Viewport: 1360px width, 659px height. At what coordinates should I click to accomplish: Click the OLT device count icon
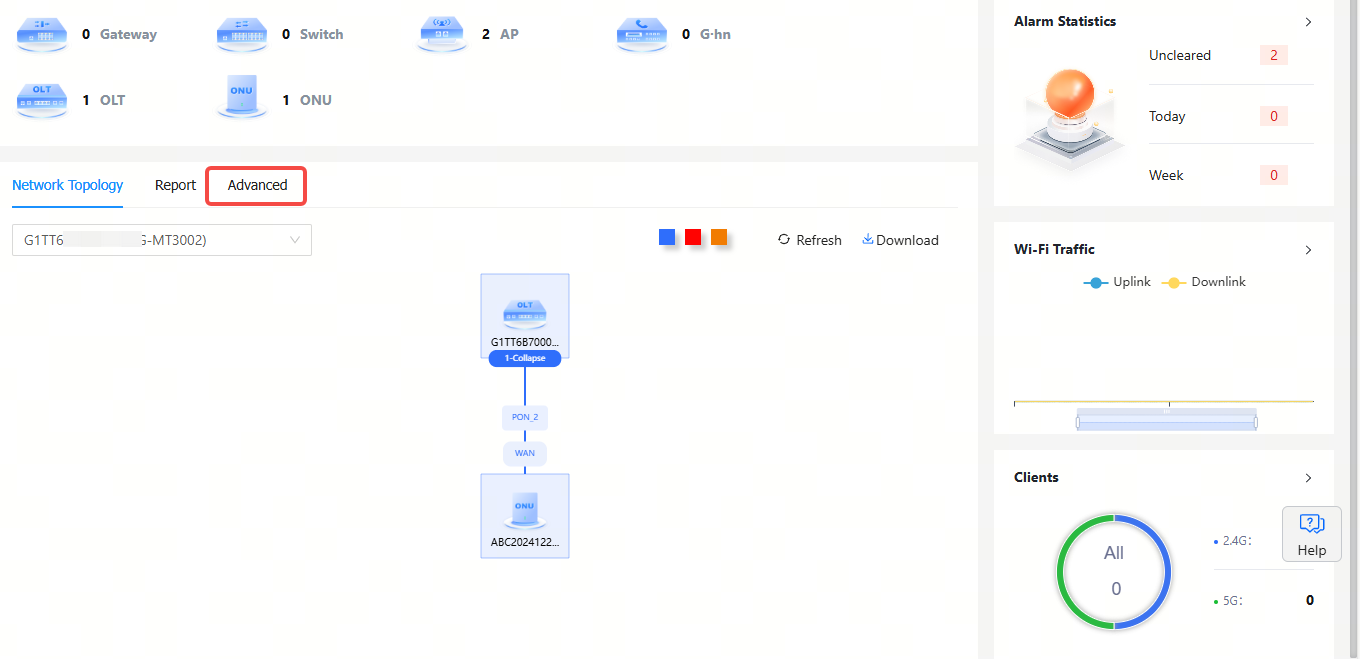click(42, 100)
